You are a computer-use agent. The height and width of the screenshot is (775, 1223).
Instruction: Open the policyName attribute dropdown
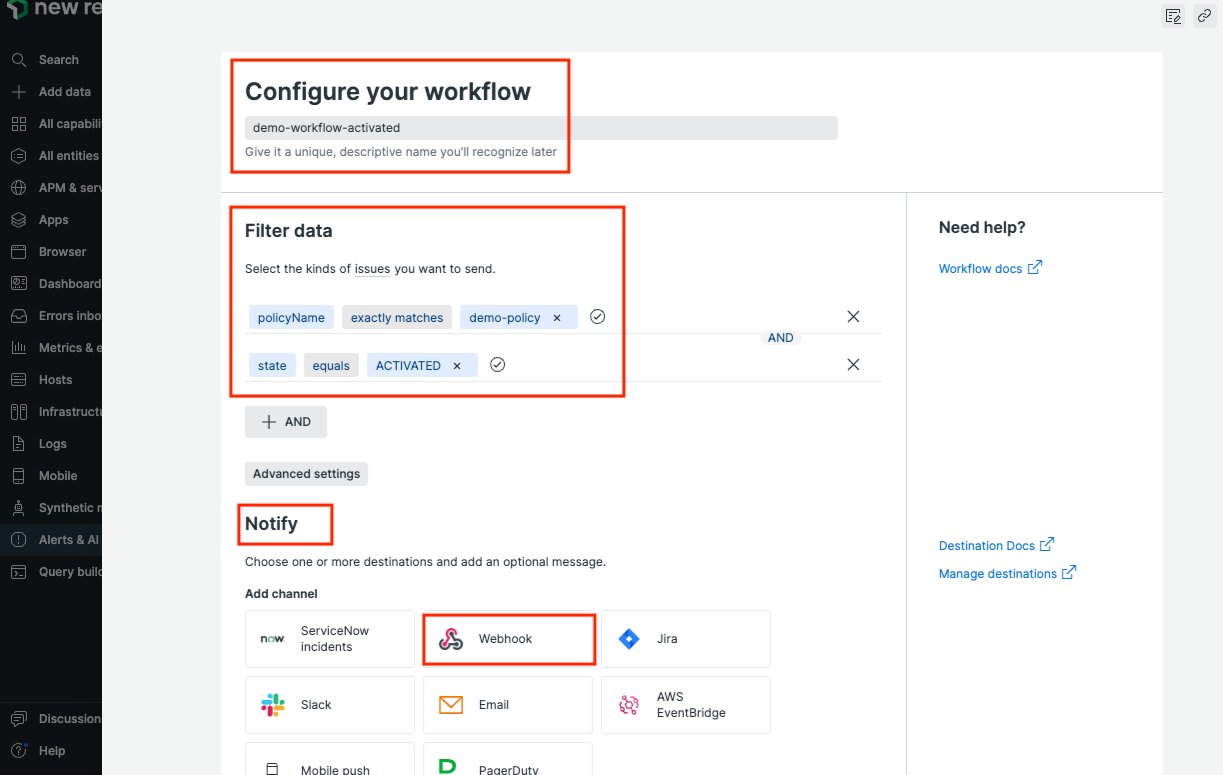[x=291, y=316]
